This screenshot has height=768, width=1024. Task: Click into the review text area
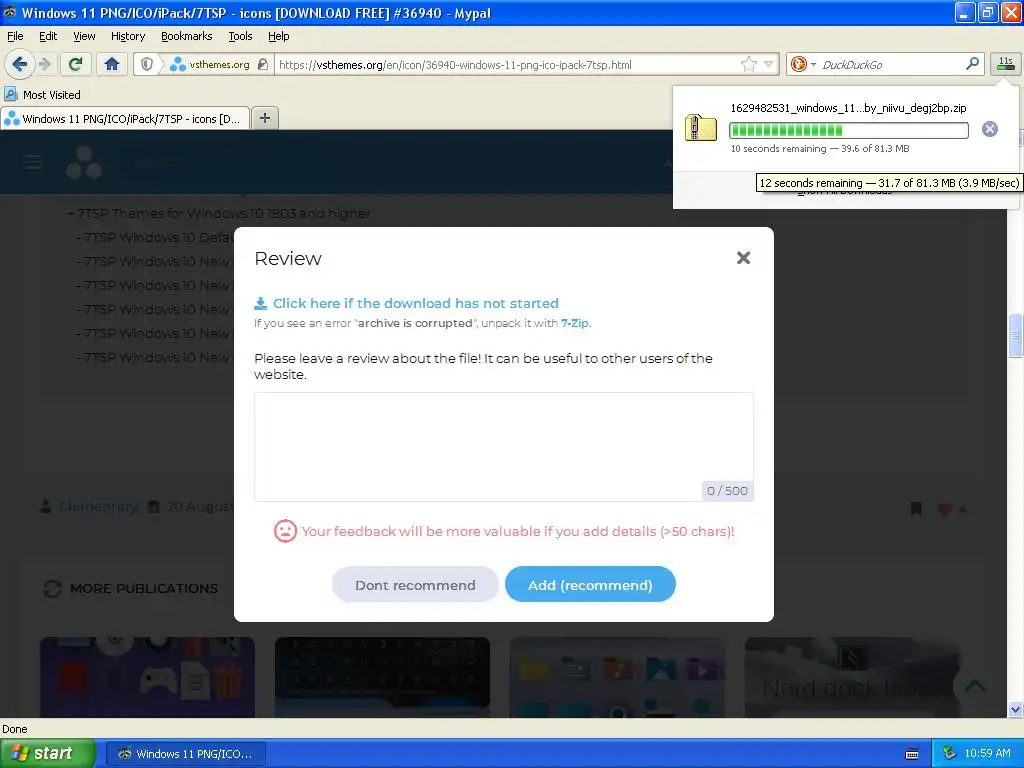(x=504, y=447)
